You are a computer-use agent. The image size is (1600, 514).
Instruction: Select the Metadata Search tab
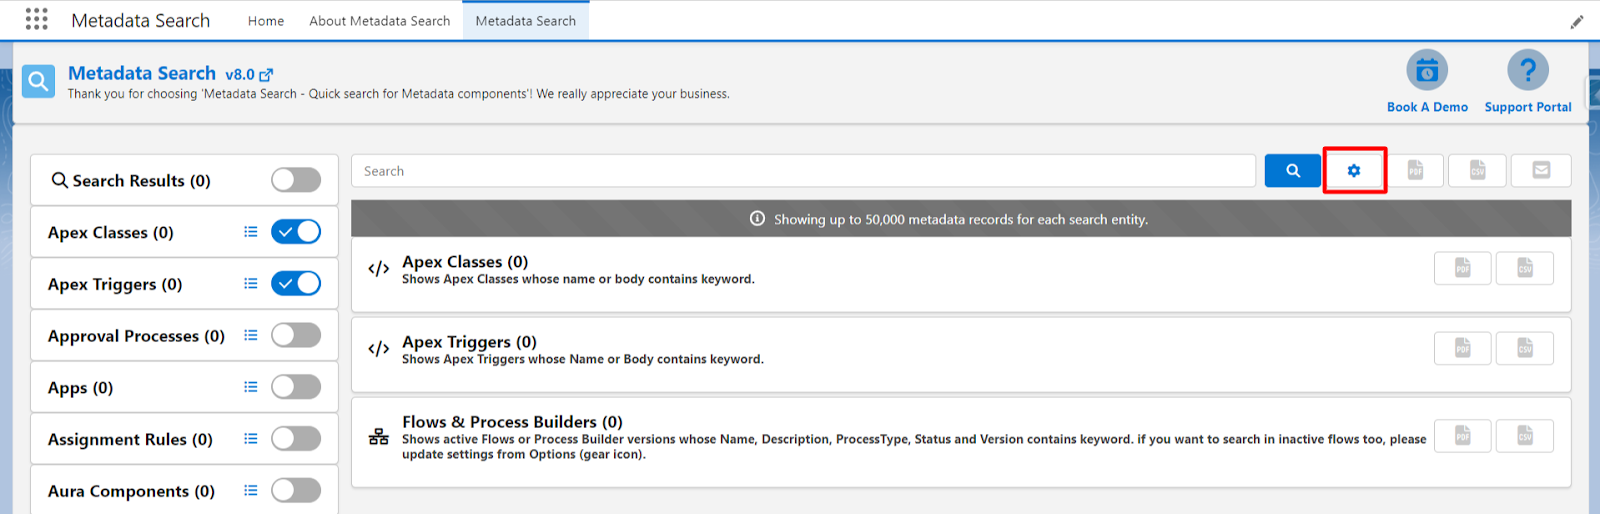pyautogui.click(x=526, y=21)
